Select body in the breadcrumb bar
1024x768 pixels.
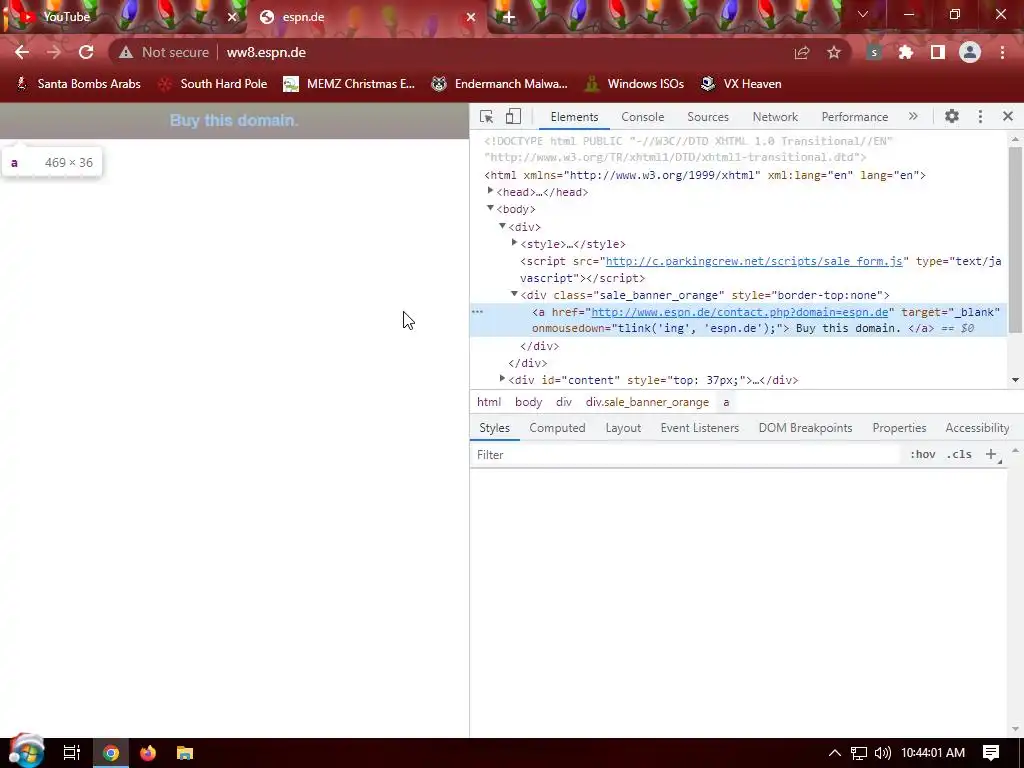click(528, 402)
